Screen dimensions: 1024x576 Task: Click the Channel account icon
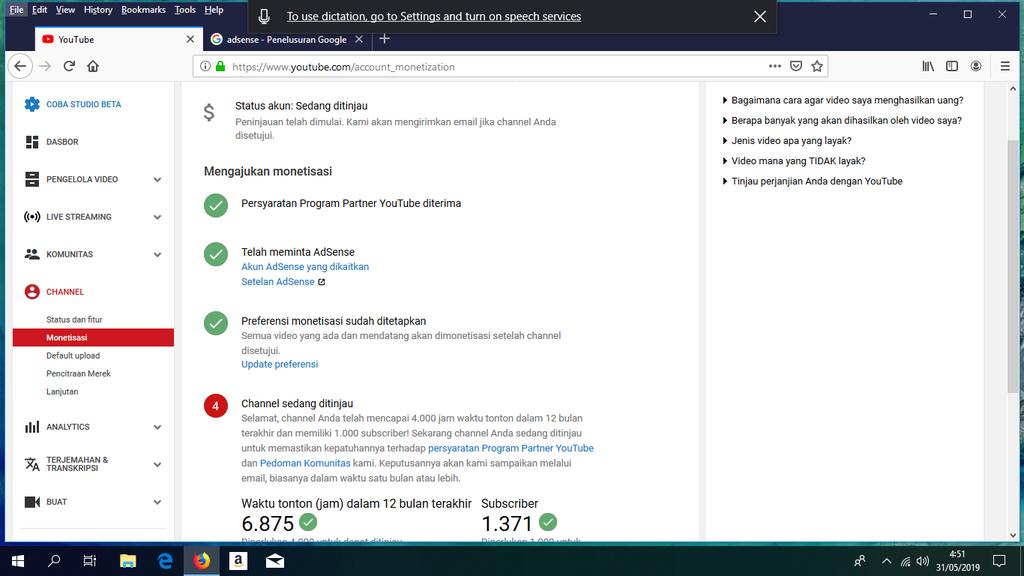(x=31, y=292)
